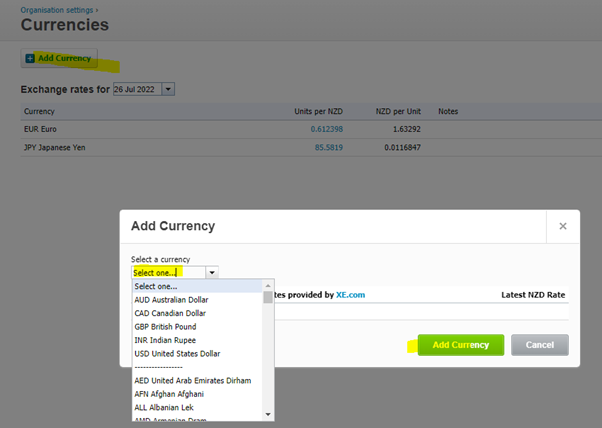Open the exchange rates date dropdown arrow

point(168,90)
